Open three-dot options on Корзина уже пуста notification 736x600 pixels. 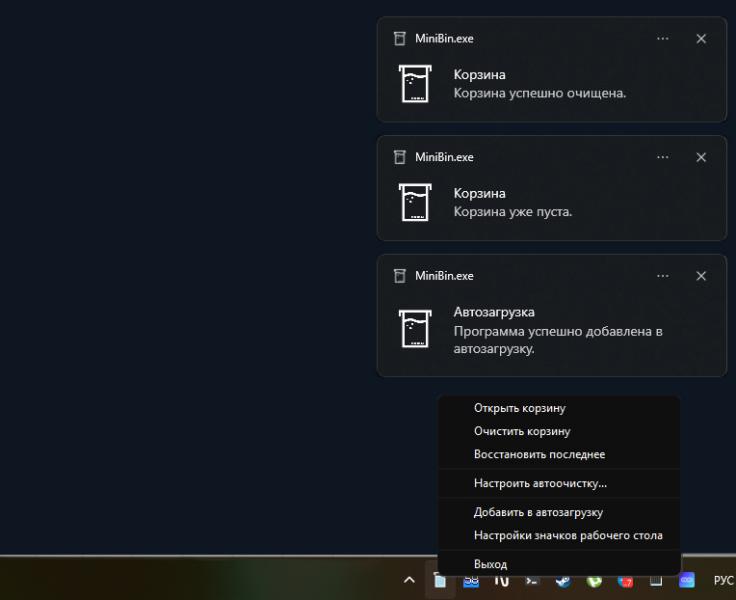coord(663,157)
